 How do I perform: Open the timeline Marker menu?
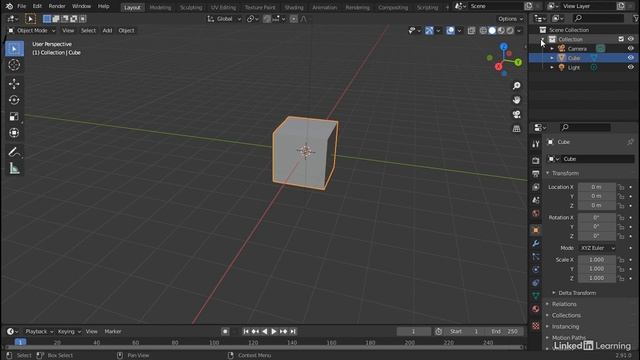pyautogui.click(x=113, y=331)
